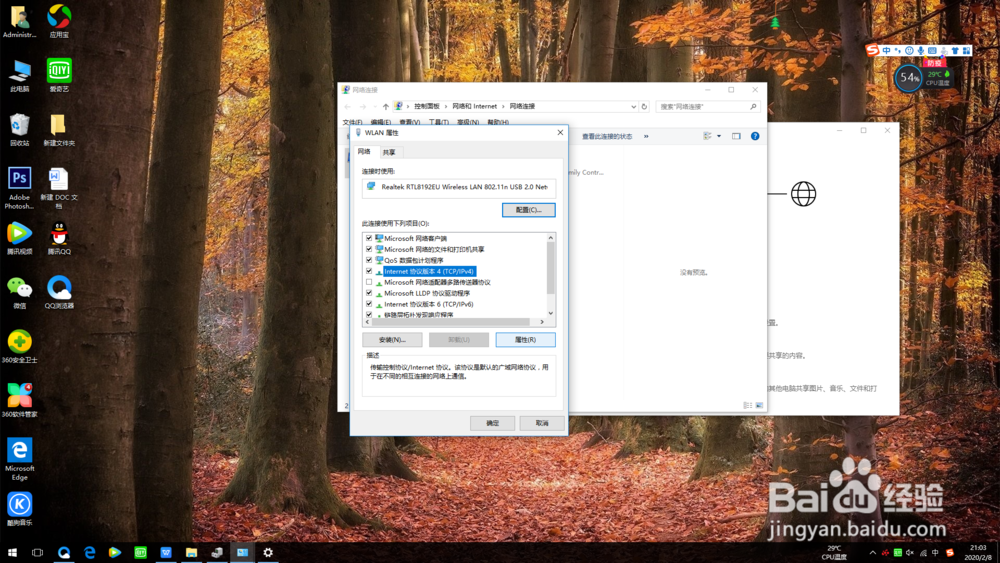Toggle Microsoft LLDP 协议驱动程序 checkbox

pyautogui.click(x=369, y=293)
